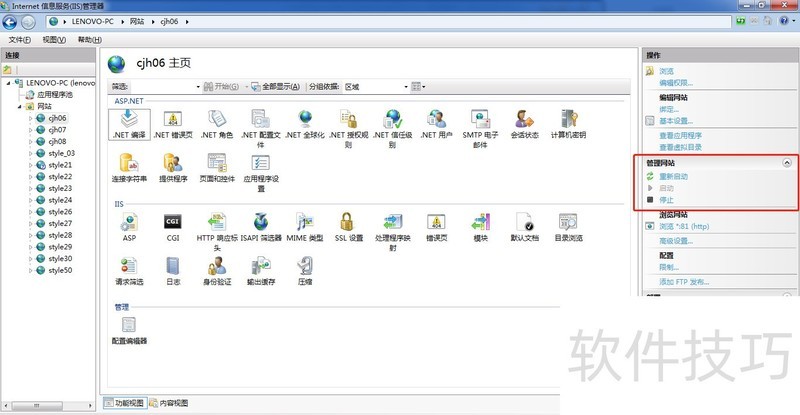Switch to 功能视图 tab

coord(125,403)
